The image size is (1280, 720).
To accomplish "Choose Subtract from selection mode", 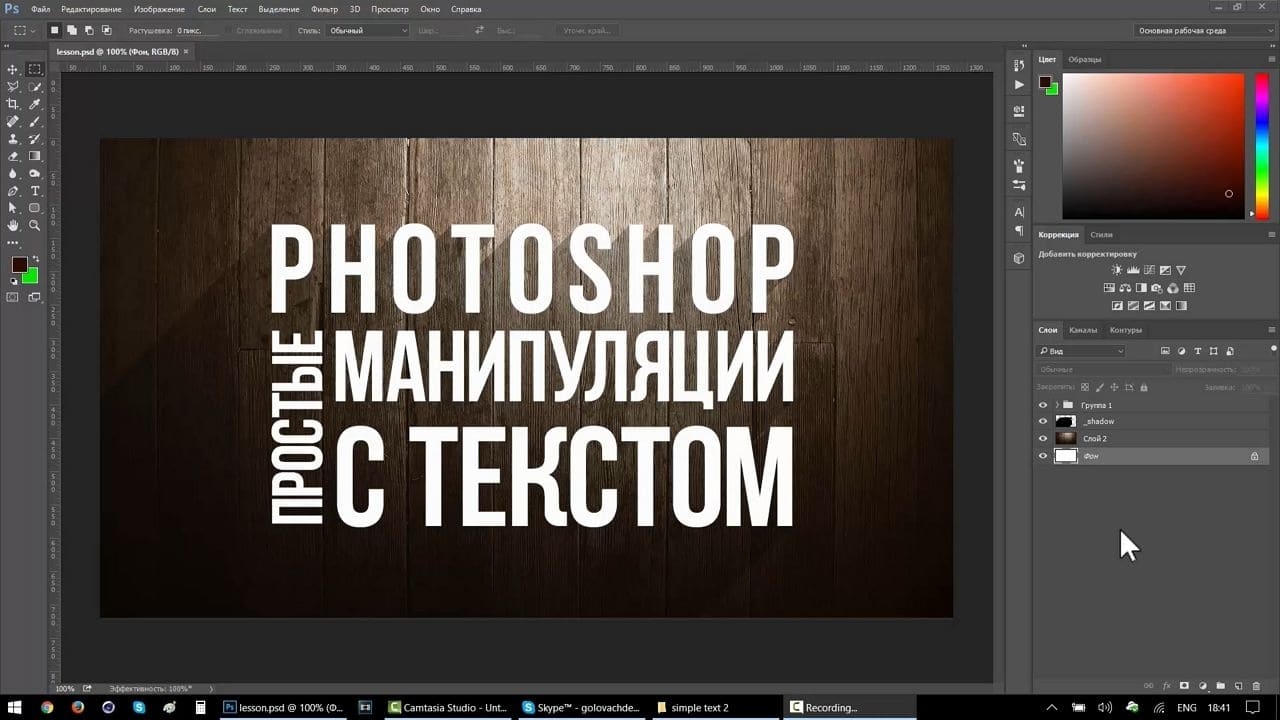I will (90, 30).
